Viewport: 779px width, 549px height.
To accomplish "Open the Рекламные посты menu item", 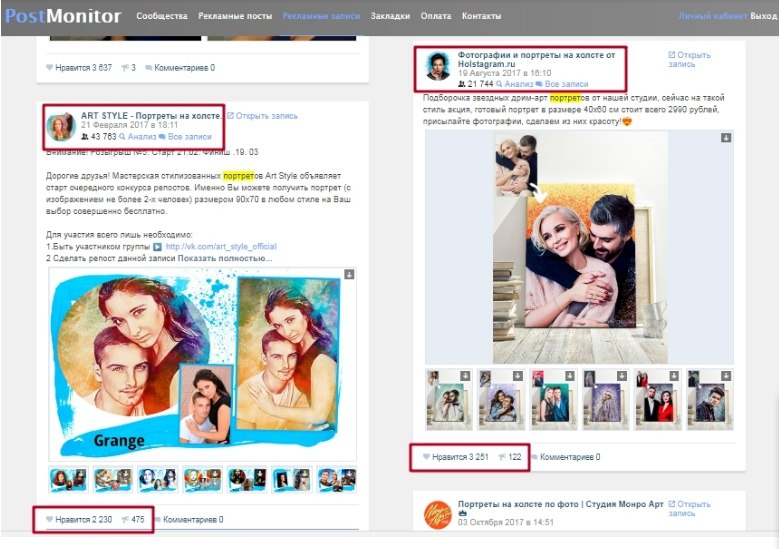I will pyautogui.click(x=235, y=16).
